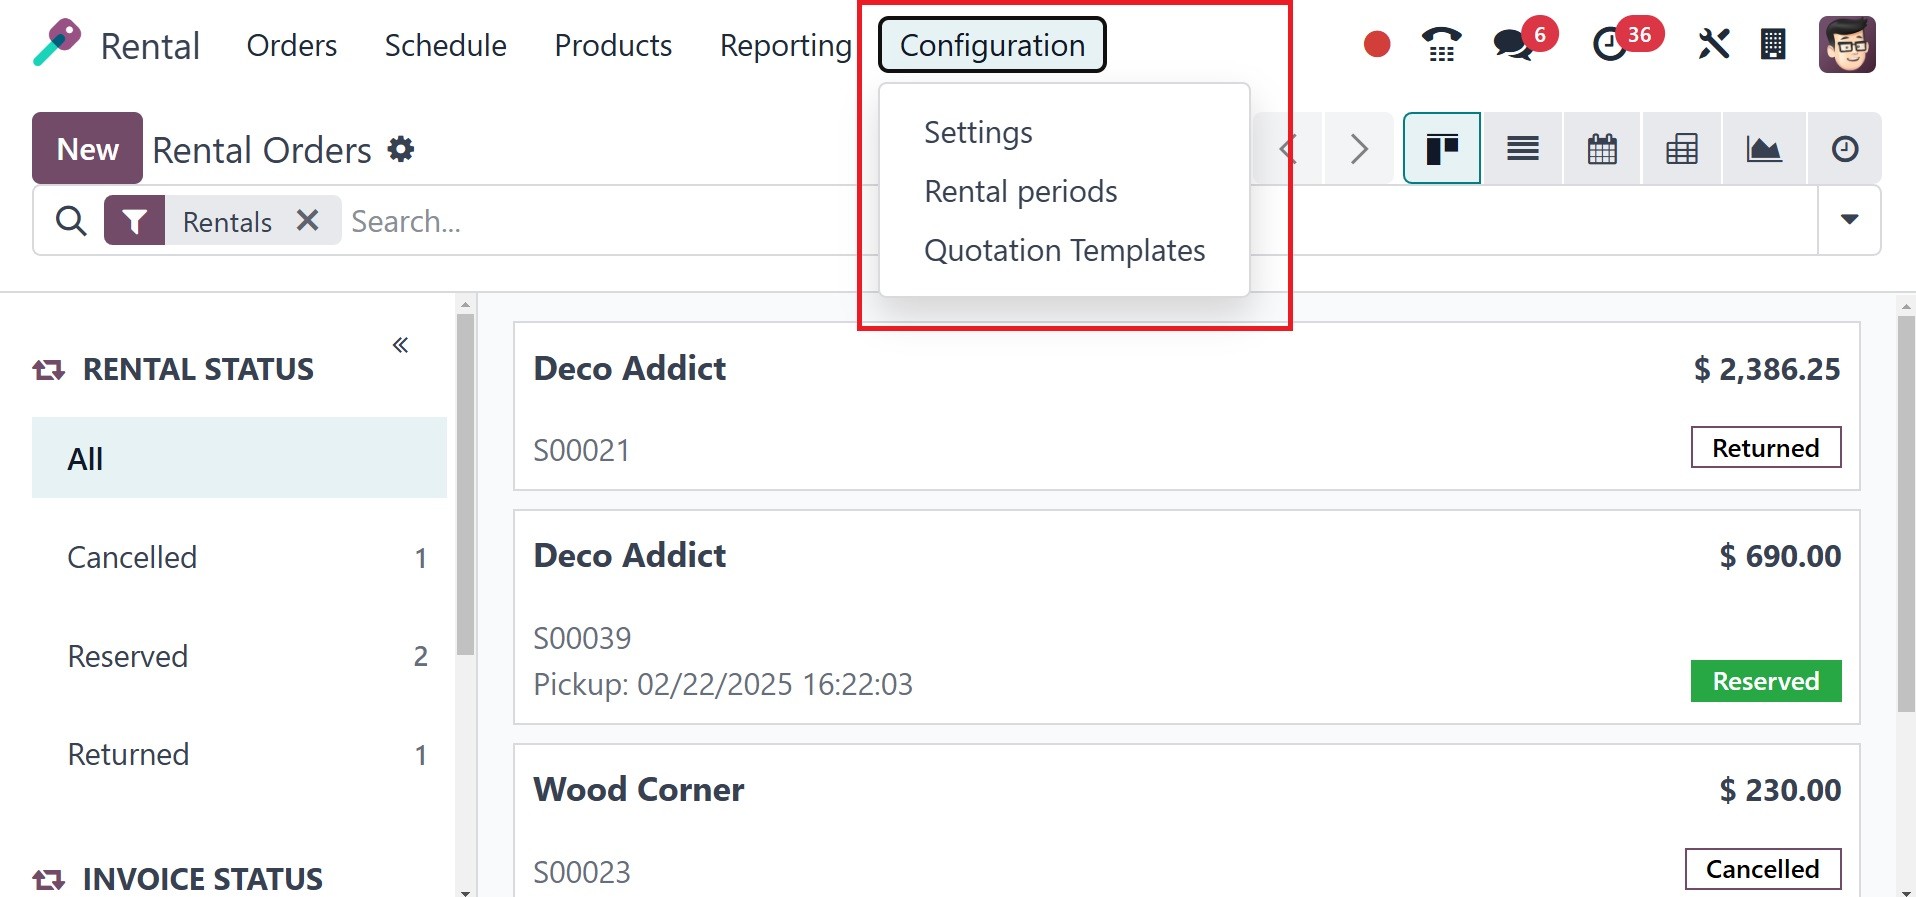Viewport: 1916px width, 897px height.
Task: Filter by Cancelled rental status
Action: pyautogui.click(x=132, y=557)
